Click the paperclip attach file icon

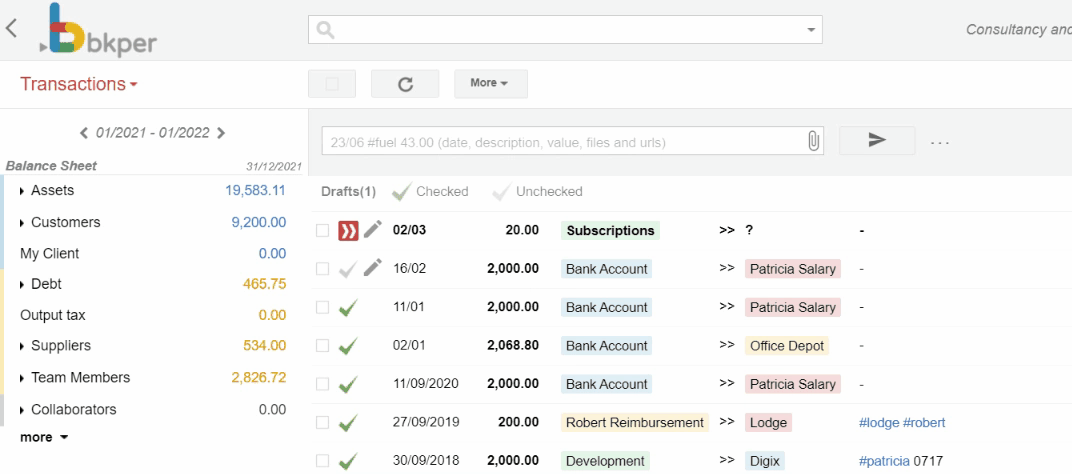tap(814, 142)
